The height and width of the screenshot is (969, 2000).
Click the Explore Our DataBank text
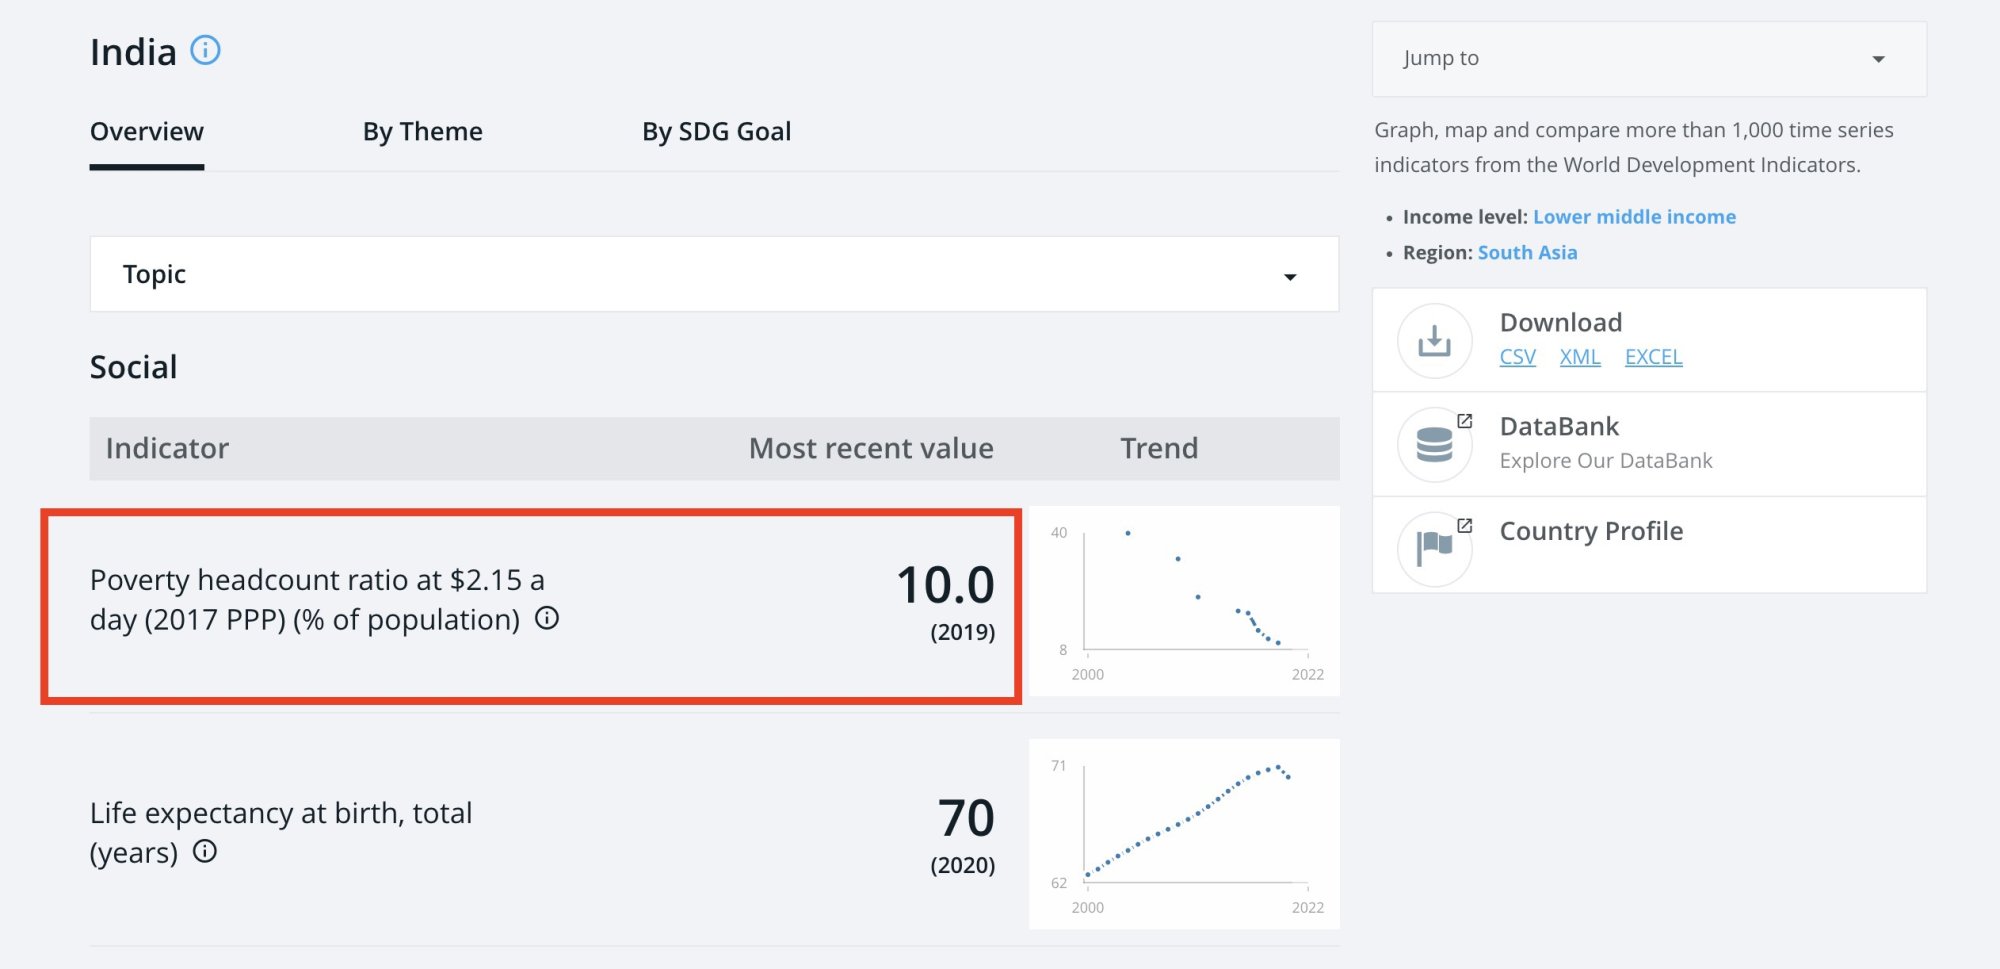coord(1606,461)
